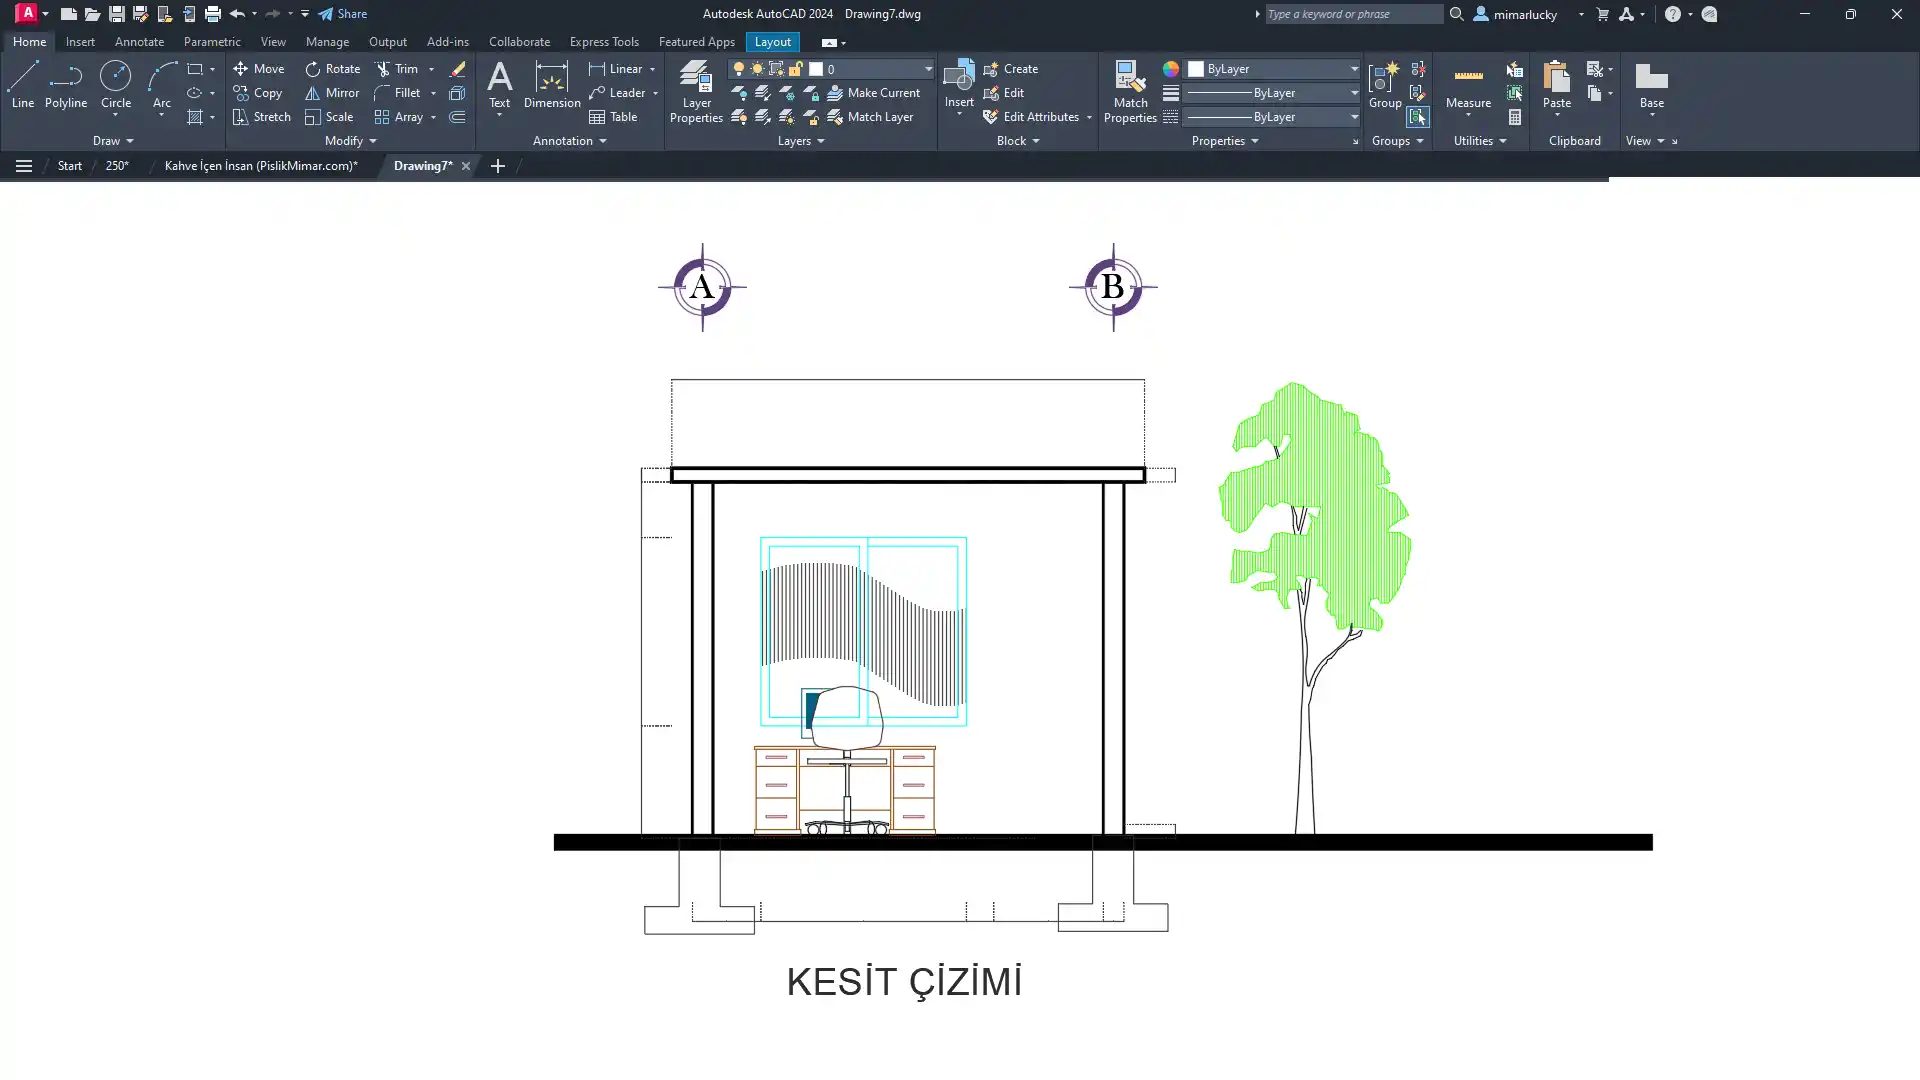This screenshot has height=1080, width=1920.
Task: Switch to the Annotate ribbon tab
Action: pyautogui.click(x=139, y=42)
